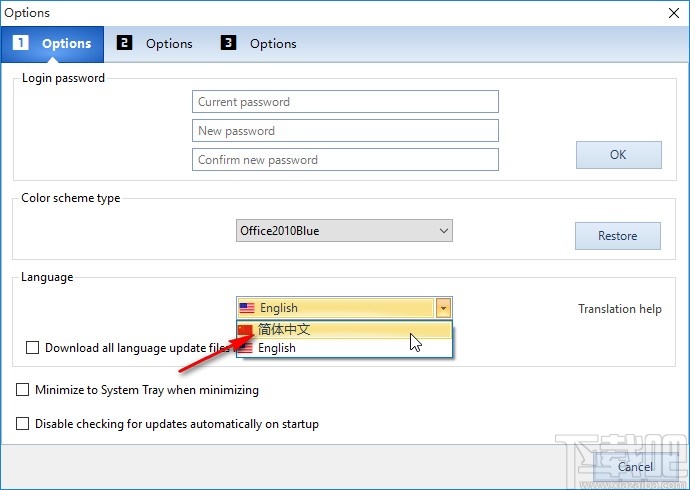Collapse the language dropdown arrow
The image size is (690, 490).
click(445, 308)
